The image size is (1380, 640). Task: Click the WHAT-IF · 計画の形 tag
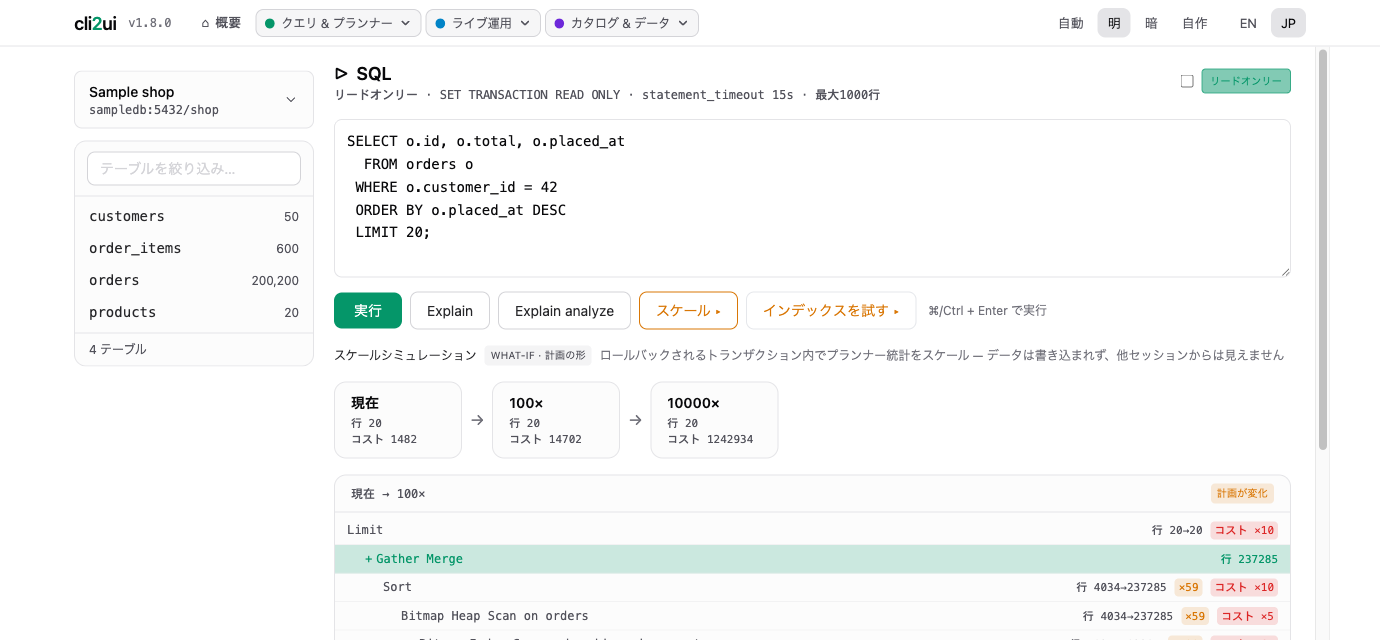[x=538, y=355]
